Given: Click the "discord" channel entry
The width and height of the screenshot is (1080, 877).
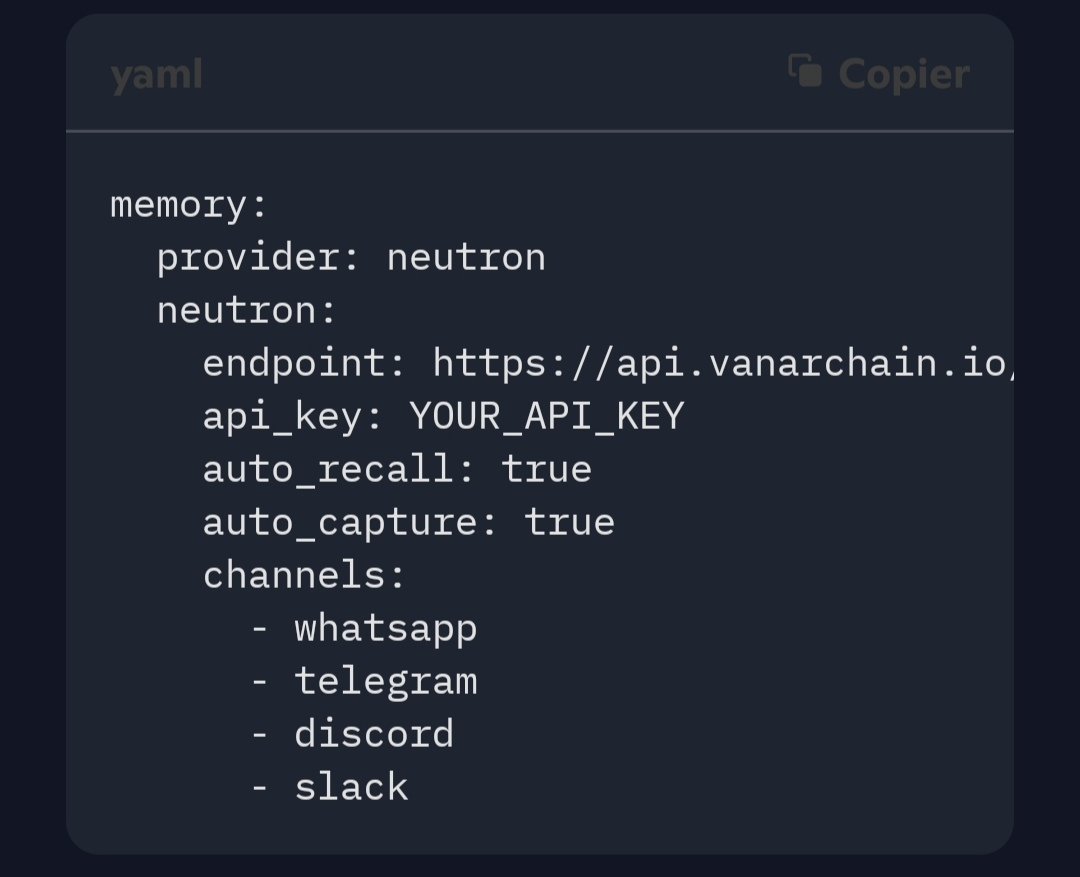Looking at the screenshot, I should tap(374, 734).
